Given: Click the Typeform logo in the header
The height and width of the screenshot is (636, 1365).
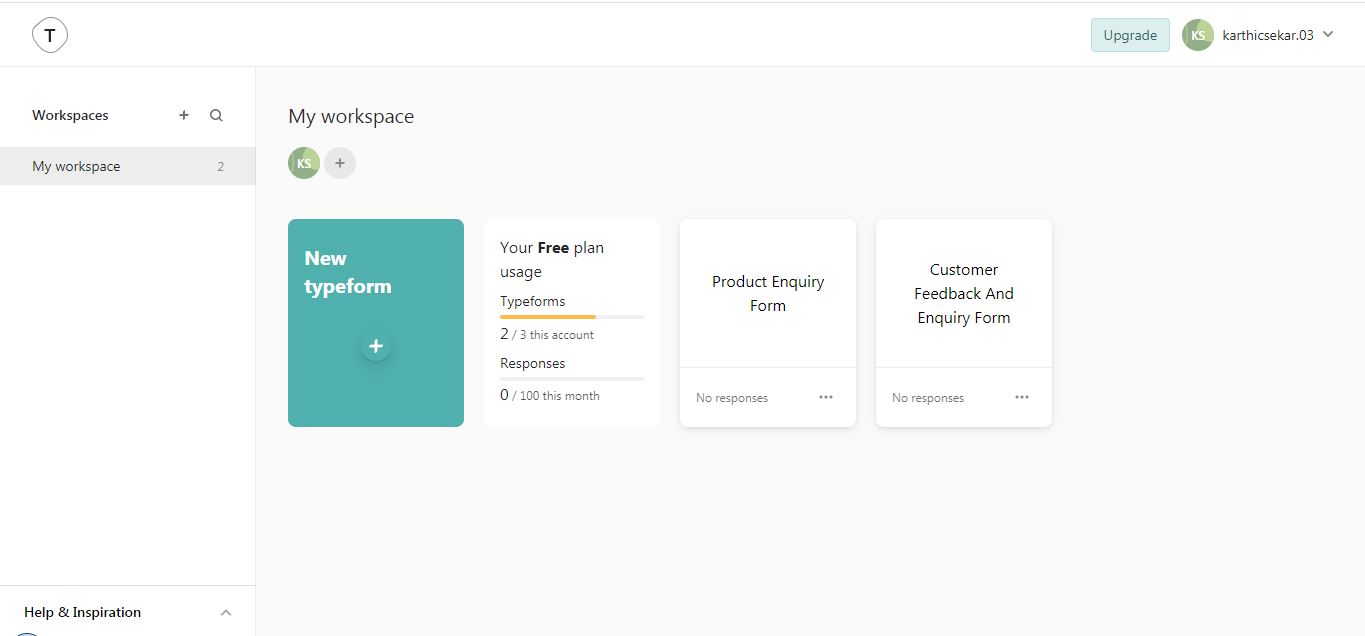Looking at the screenshot, I should 50,36.
